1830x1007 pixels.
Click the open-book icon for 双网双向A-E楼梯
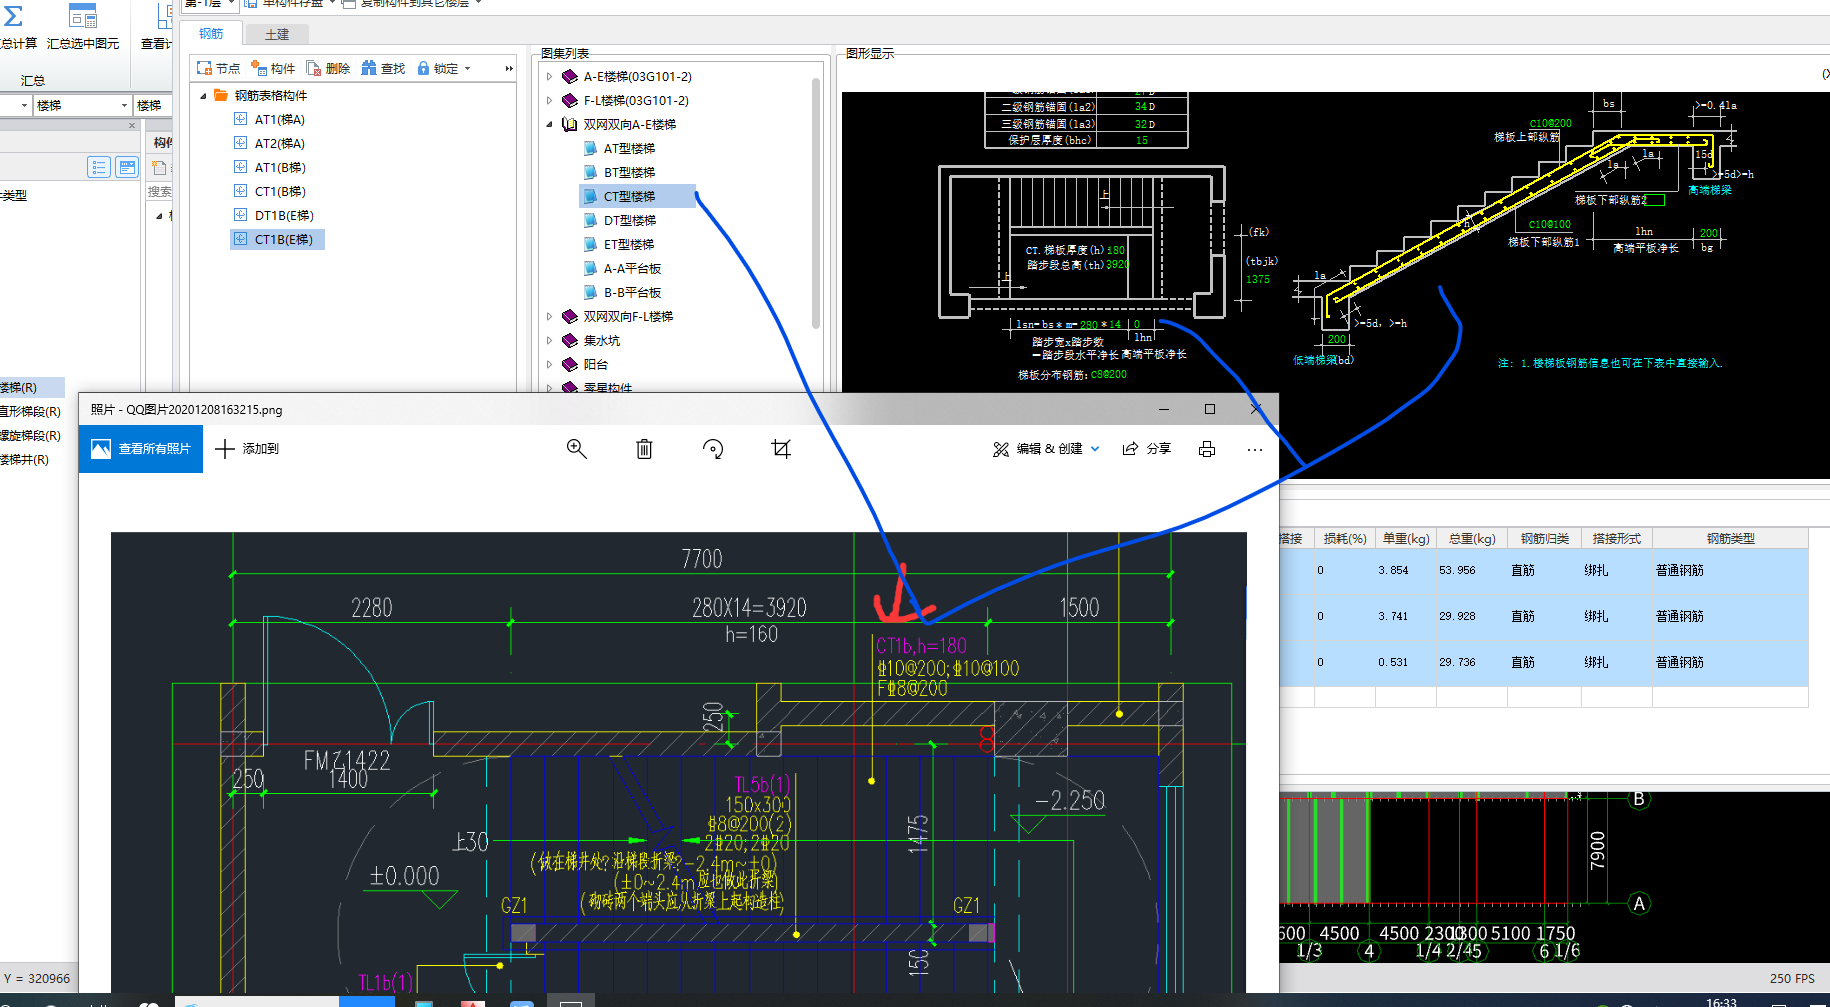pos(570,124)
